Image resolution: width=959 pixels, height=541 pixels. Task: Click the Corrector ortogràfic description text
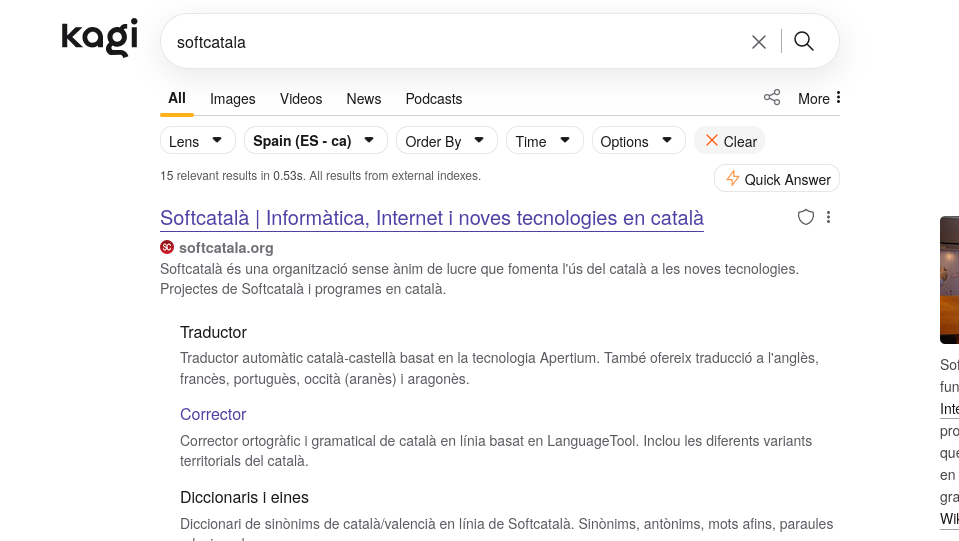(496, 451)
